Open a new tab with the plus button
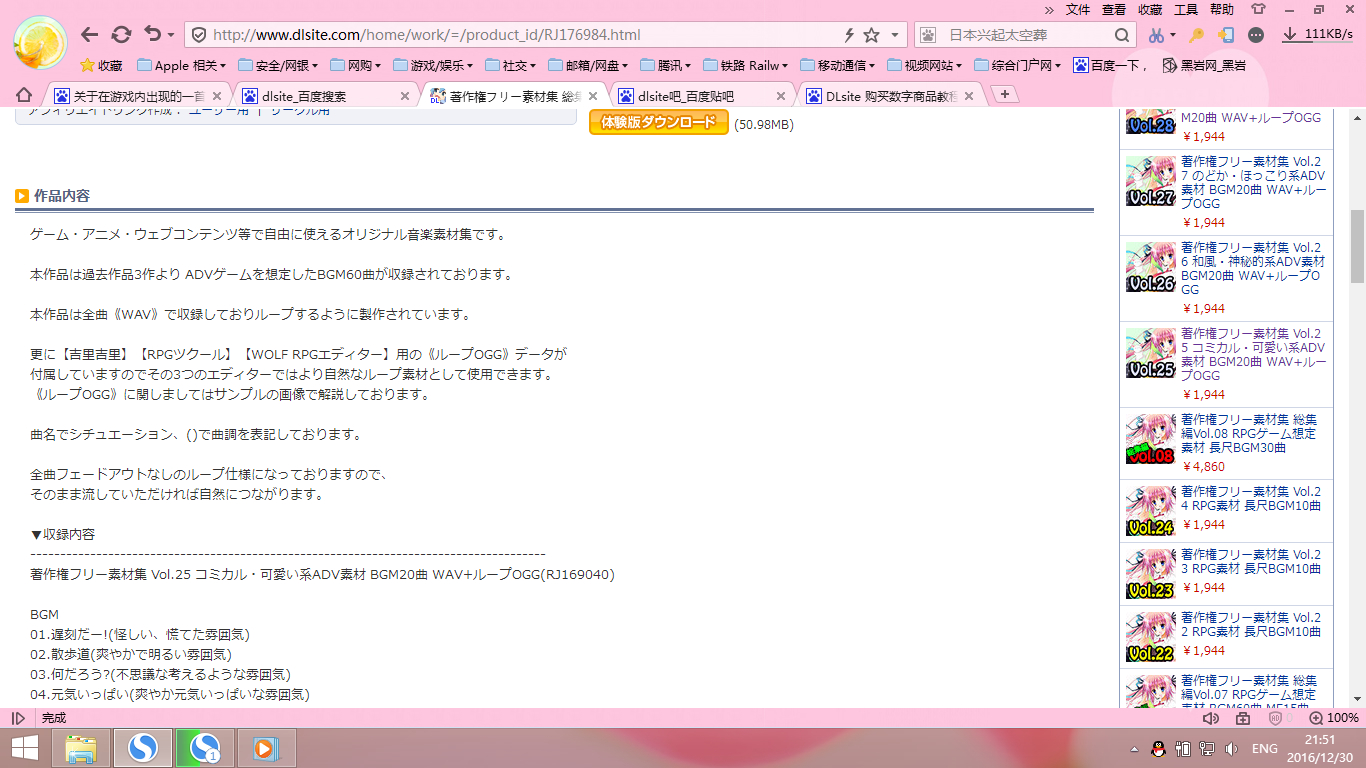Screen dimensions: 1366x768 pyautogui.click(x=1004, y=94)
